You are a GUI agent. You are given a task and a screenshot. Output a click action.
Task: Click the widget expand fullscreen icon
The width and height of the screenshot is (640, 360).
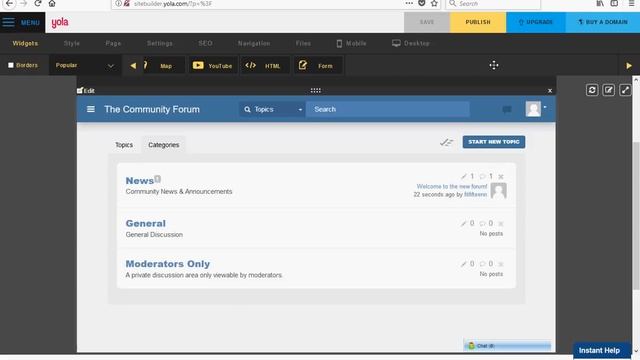[x=625, y=90]
